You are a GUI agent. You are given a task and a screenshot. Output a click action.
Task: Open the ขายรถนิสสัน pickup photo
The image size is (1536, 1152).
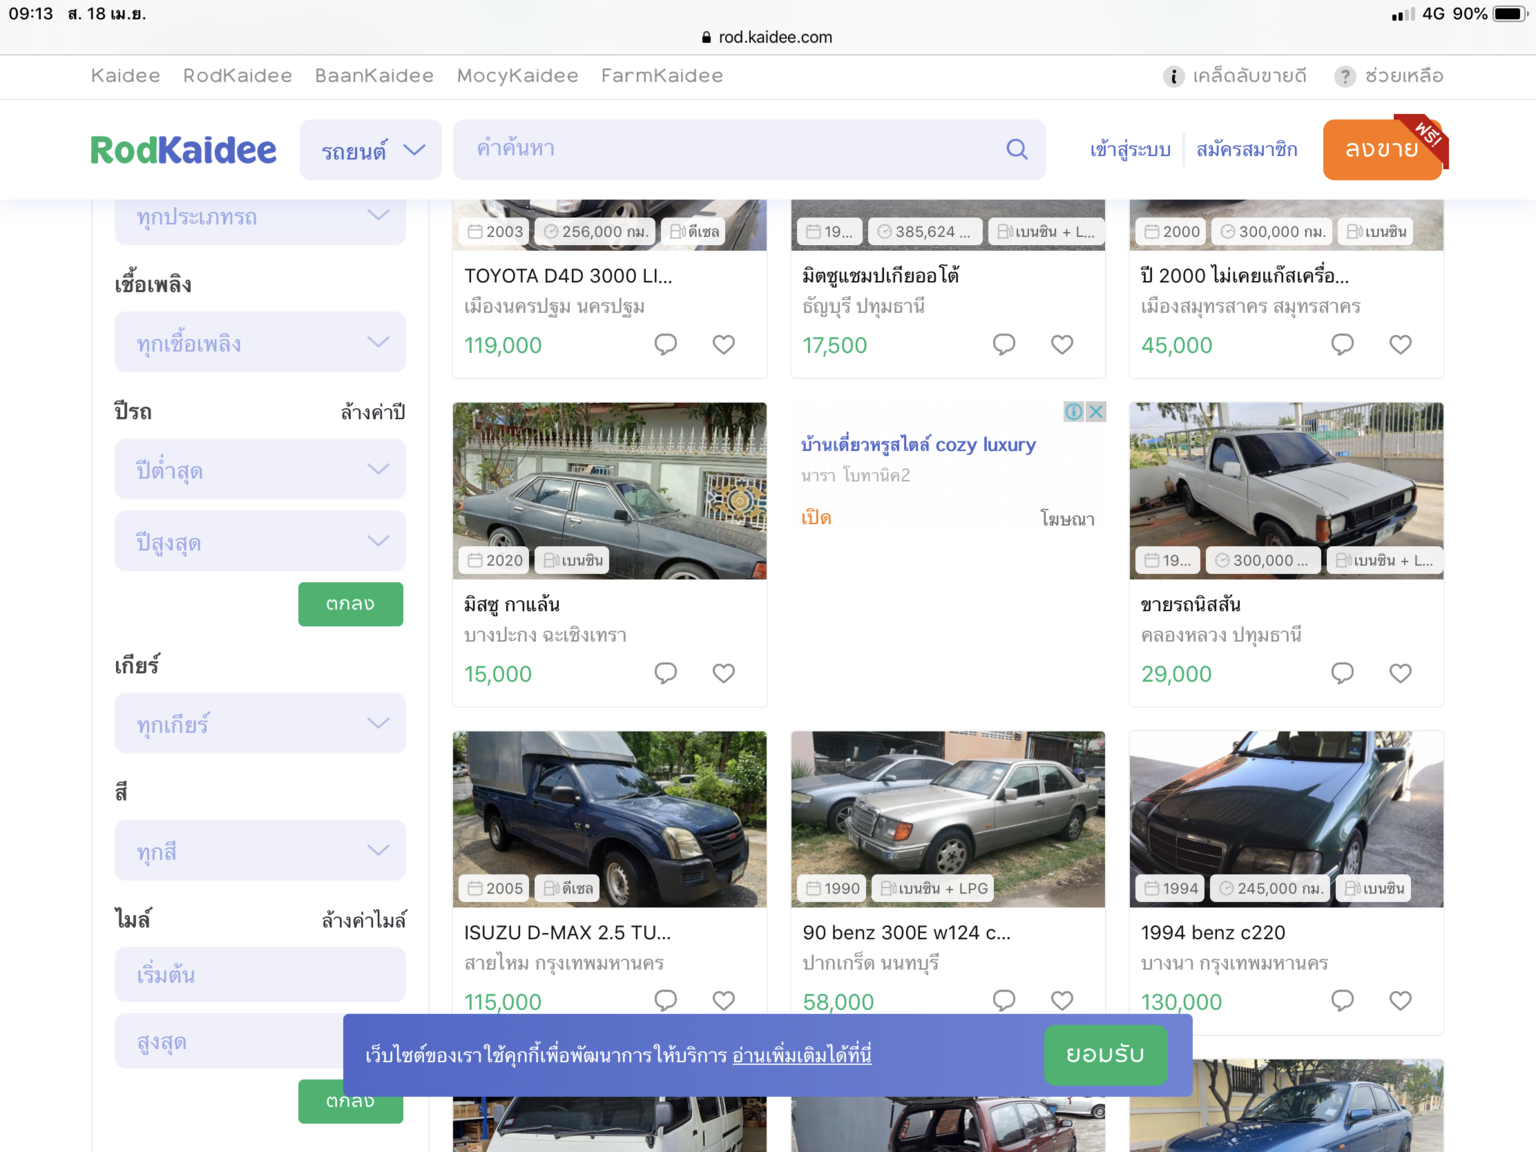[x=1286, y=491]
